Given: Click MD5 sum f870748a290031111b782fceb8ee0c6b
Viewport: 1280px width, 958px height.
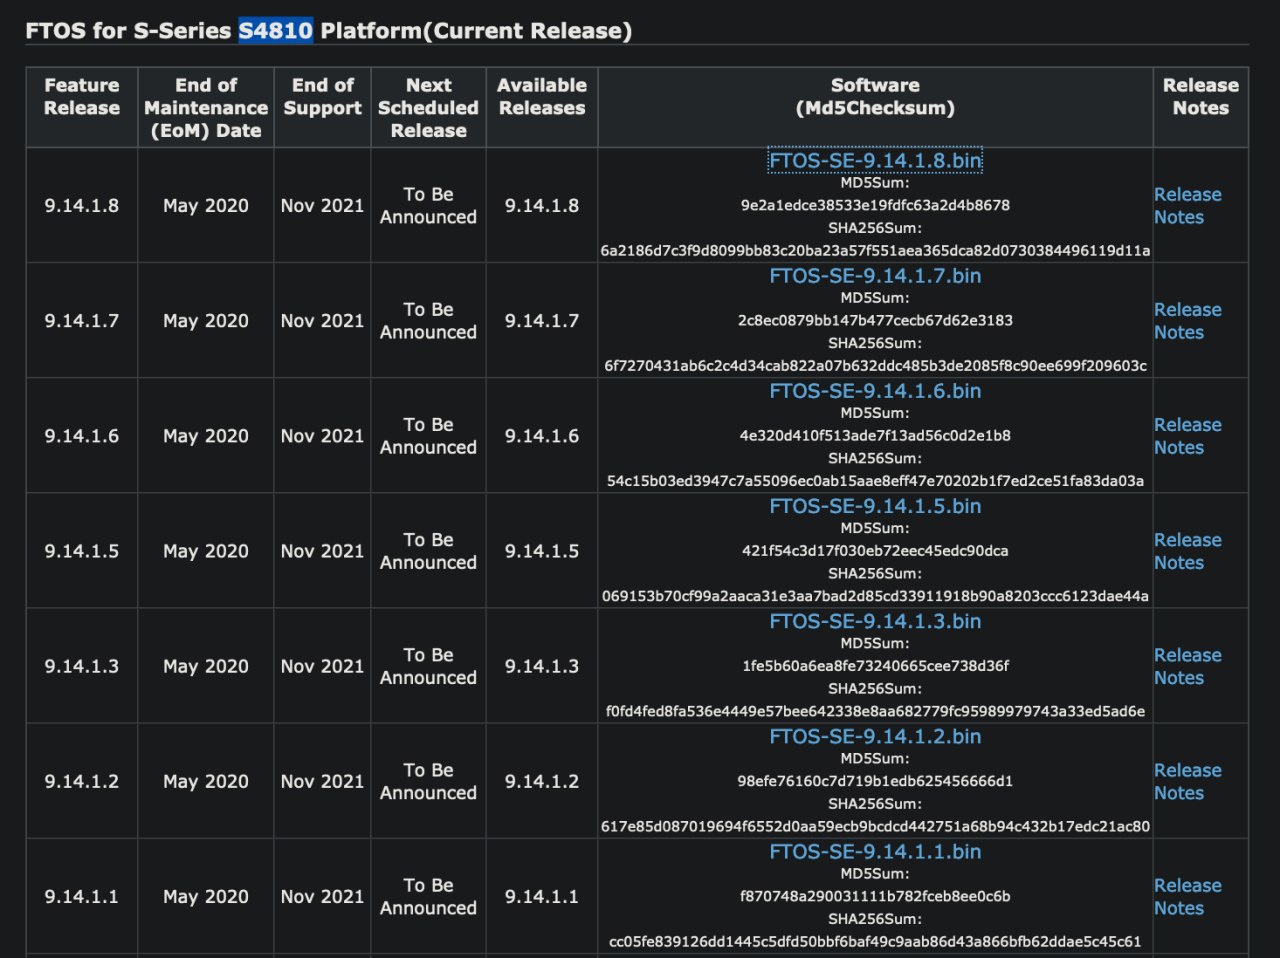Looking at the screenshot, I should click(x=875, y=895).
